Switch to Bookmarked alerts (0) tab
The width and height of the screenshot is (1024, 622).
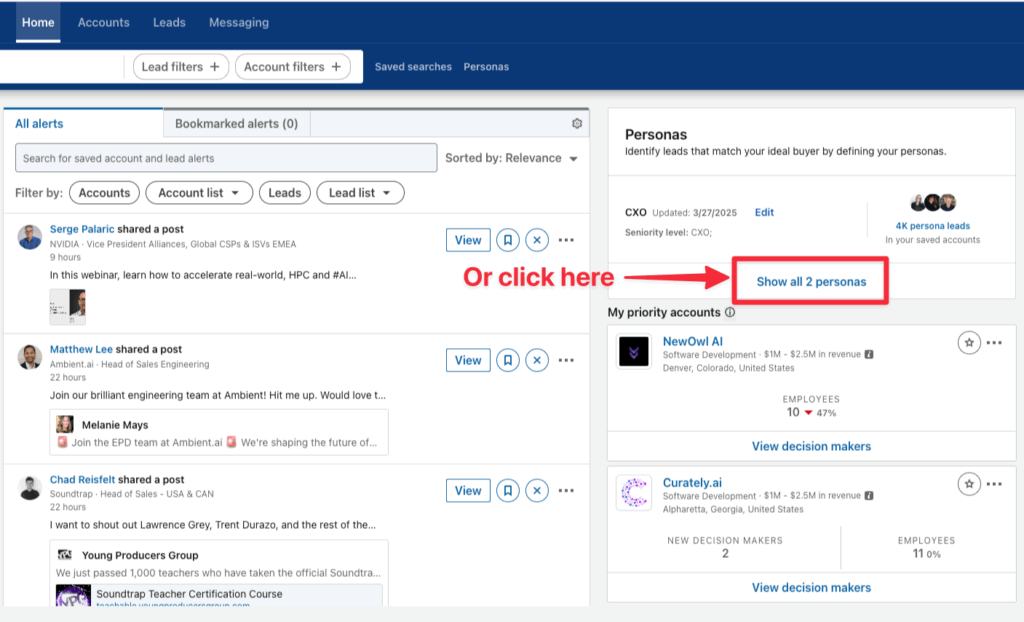point(236,123)
